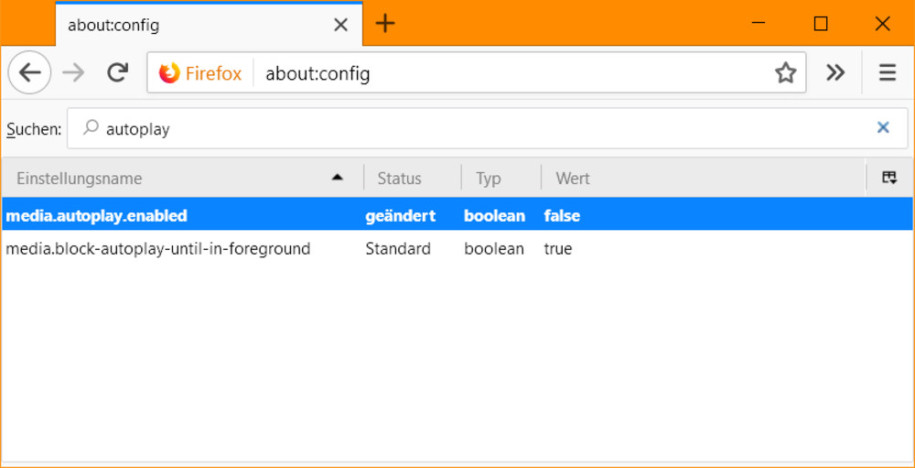Click the Firefox logo in address bar

point(169,74)
